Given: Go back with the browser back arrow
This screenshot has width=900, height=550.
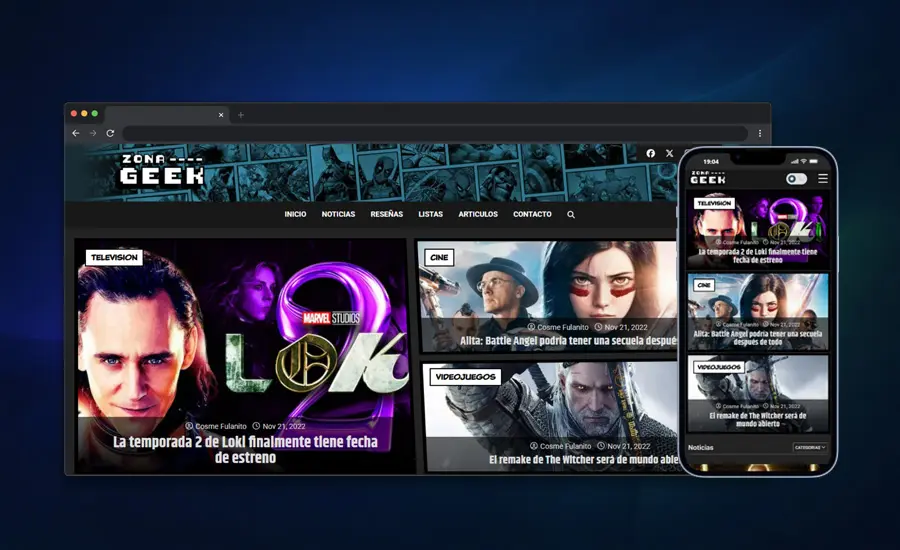Looking at the screenshot, I should click(x=76, y=133).
